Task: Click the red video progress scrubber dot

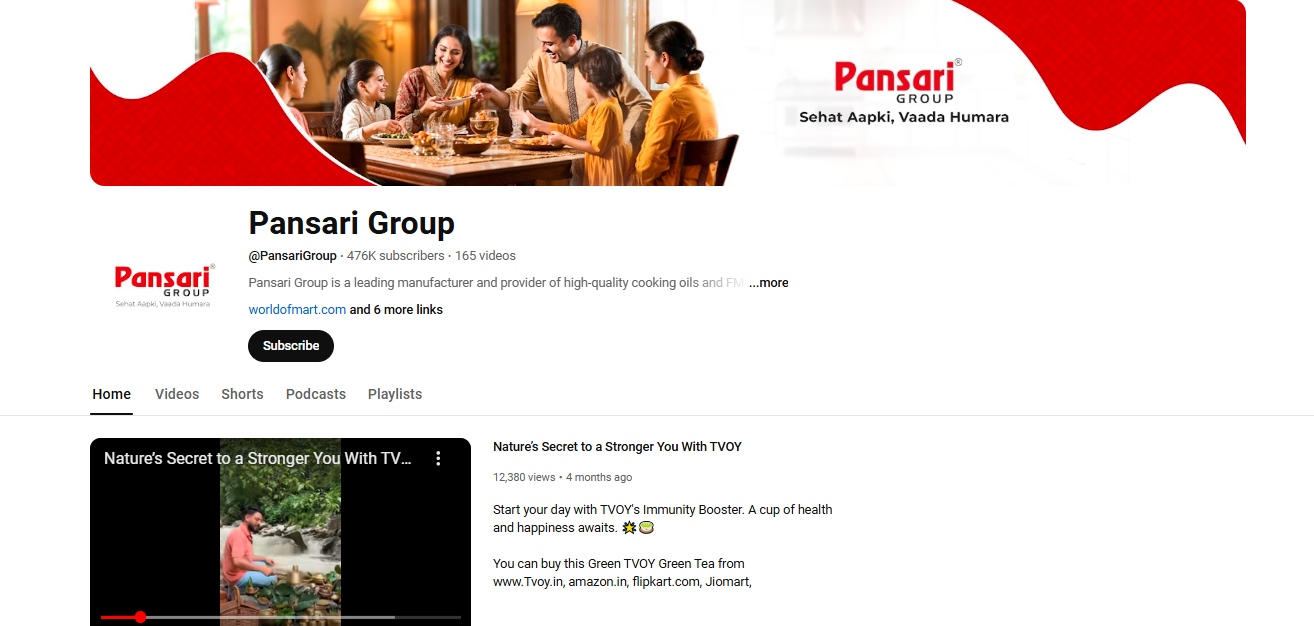Action: 140,617
